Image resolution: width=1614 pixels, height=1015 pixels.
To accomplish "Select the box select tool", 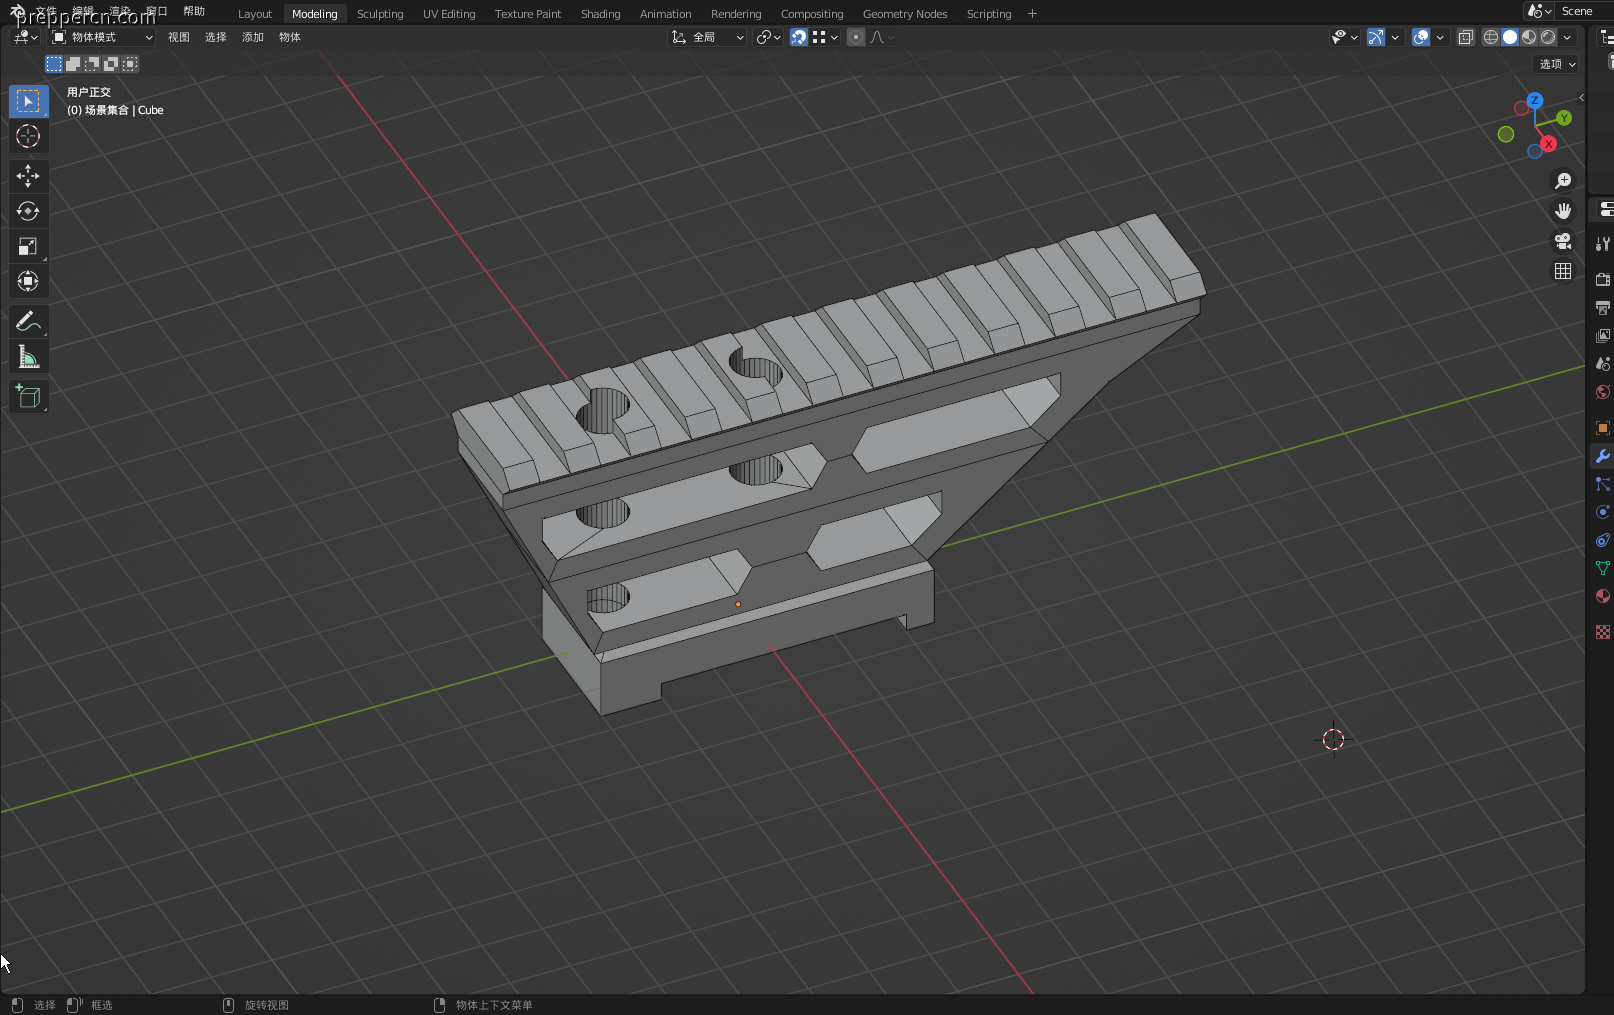I will pyautogui.click(x=28, y=101).
